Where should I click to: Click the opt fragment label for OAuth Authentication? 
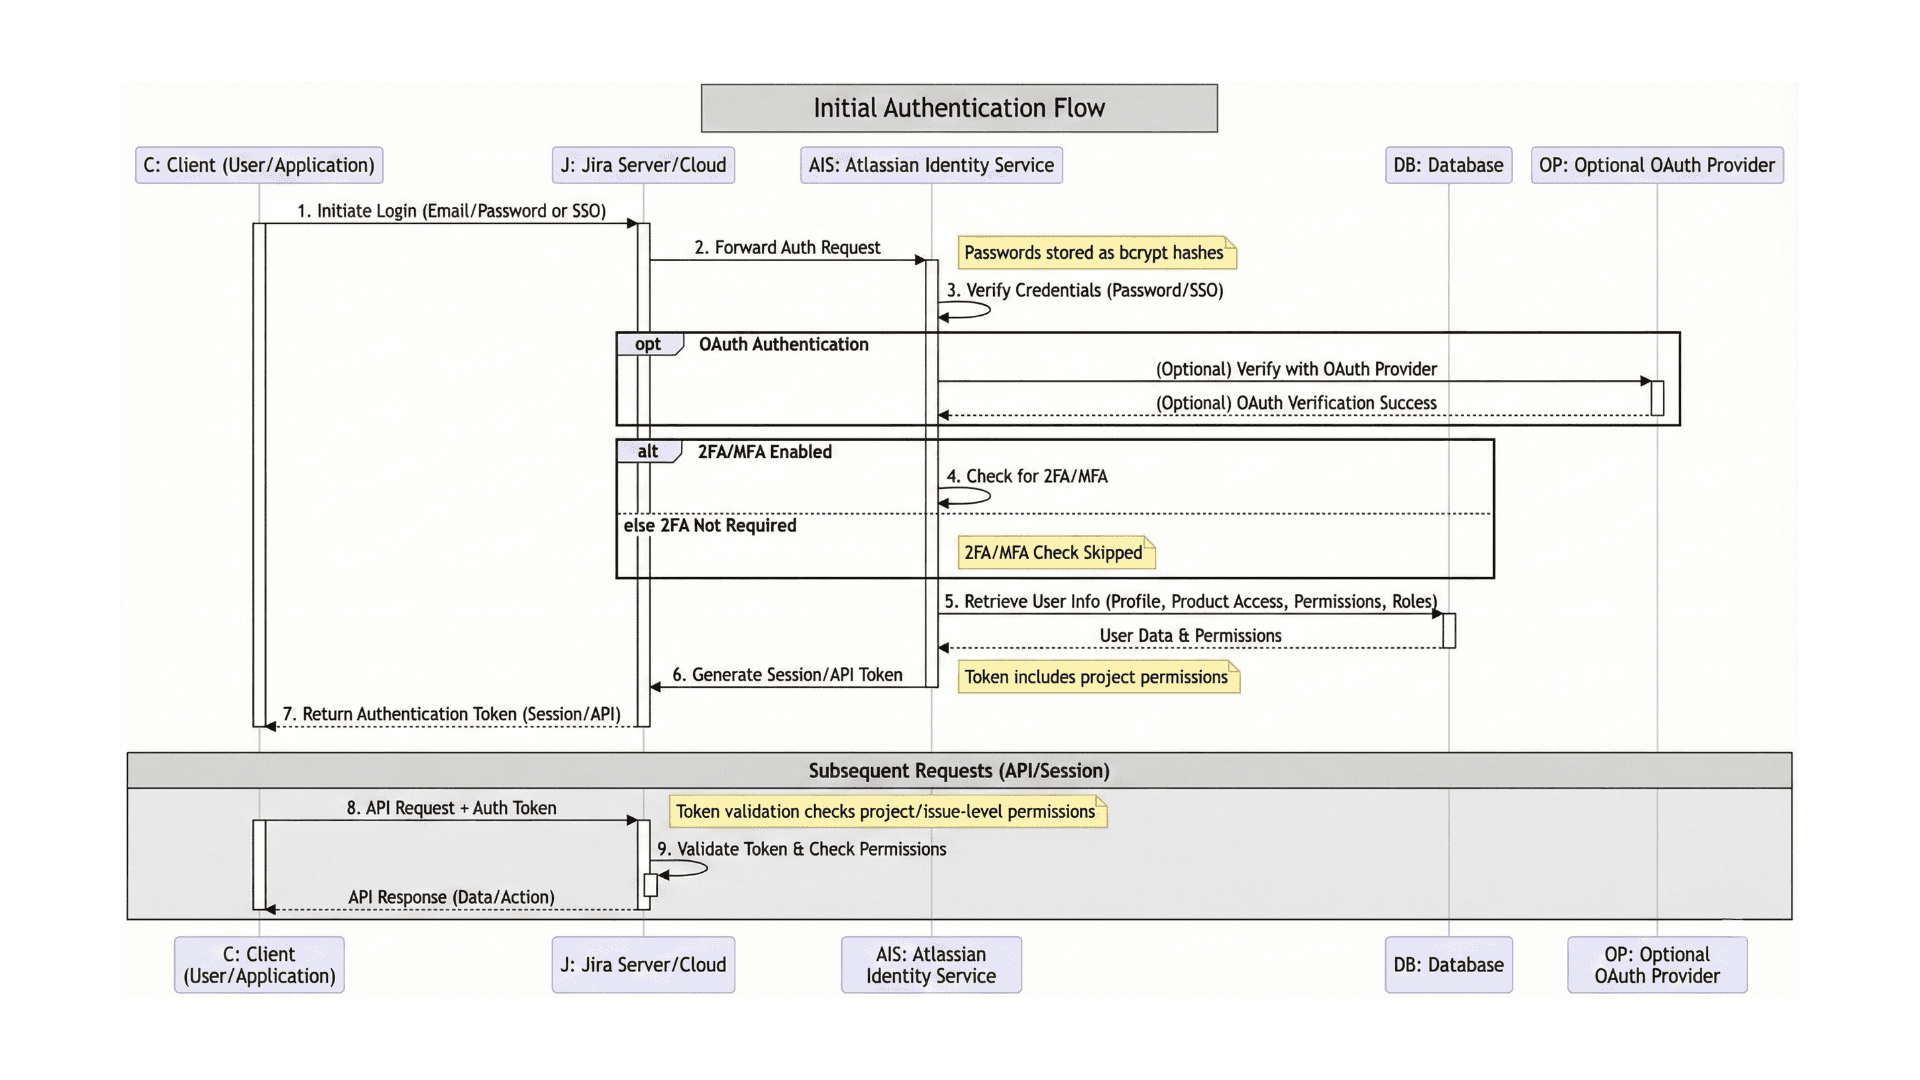click(x=648, y=344)
